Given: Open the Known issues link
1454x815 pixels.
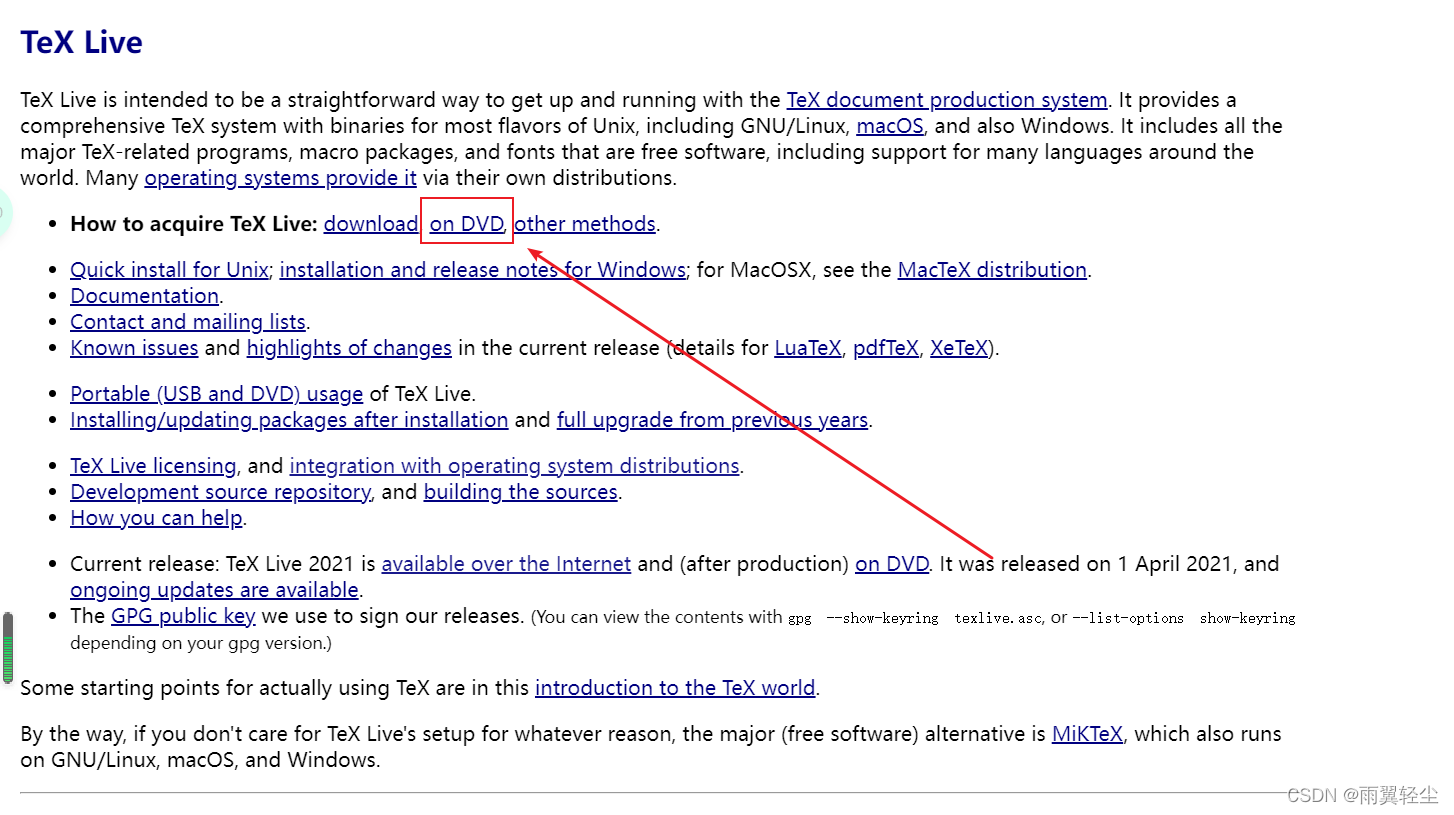Looking at the screenshot, I should point(134,348).
